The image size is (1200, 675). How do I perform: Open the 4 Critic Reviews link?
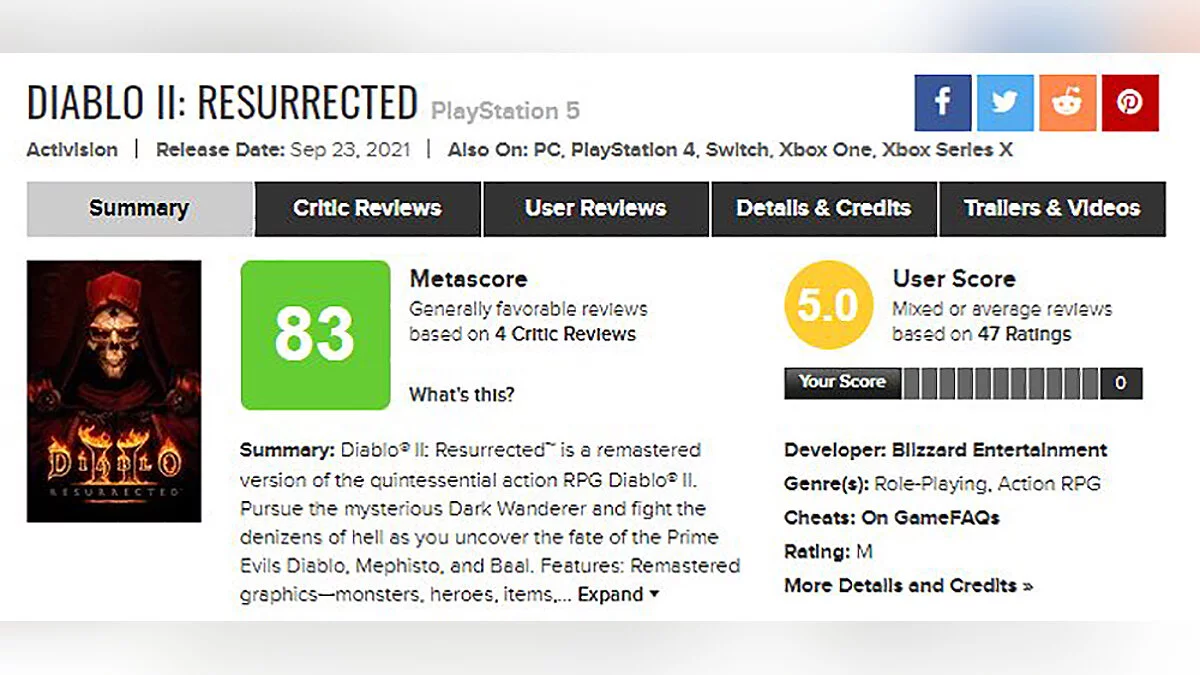[x=565, y=334]
